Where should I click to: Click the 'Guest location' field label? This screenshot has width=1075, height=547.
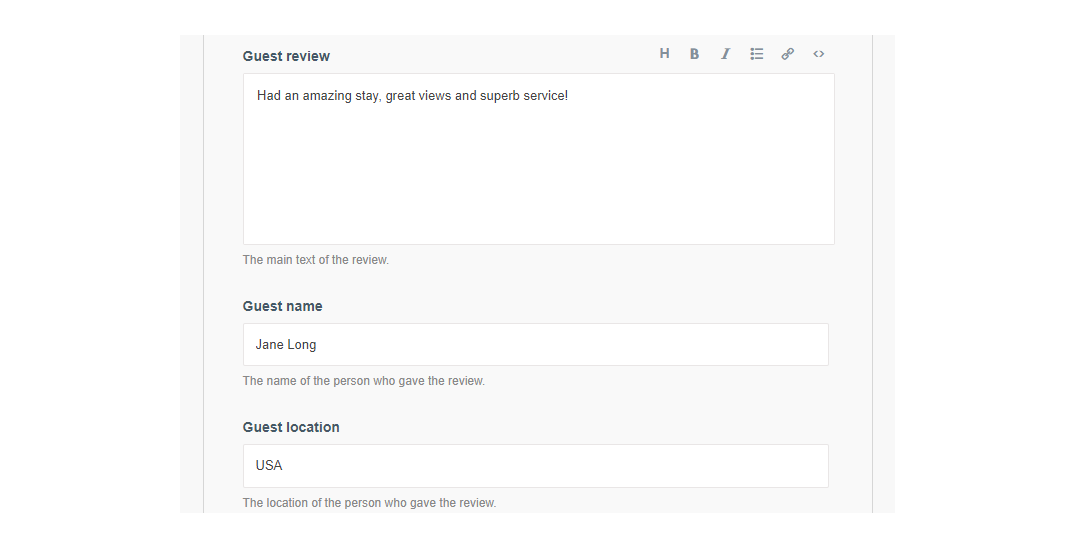tap(291, 427)
